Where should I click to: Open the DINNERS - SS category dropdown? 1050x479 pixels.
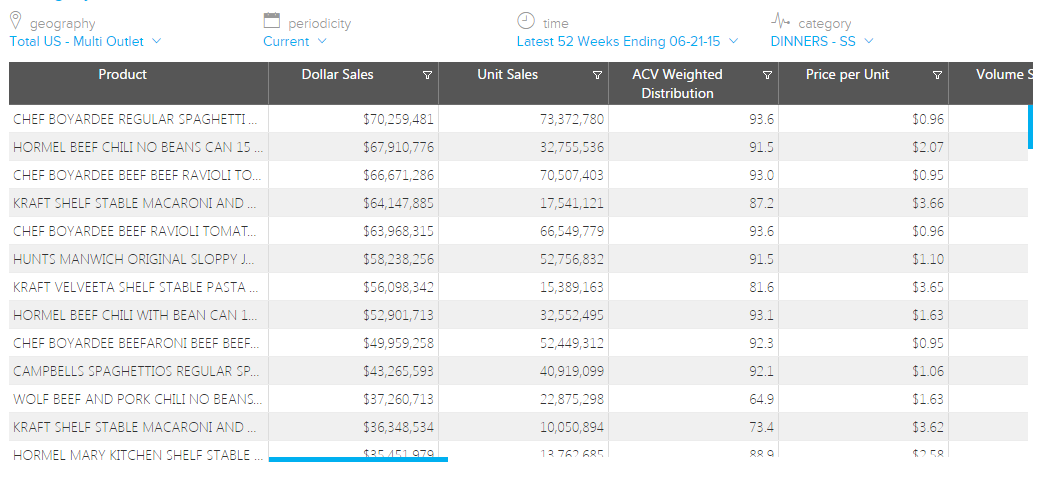click(x=822, y=41)
